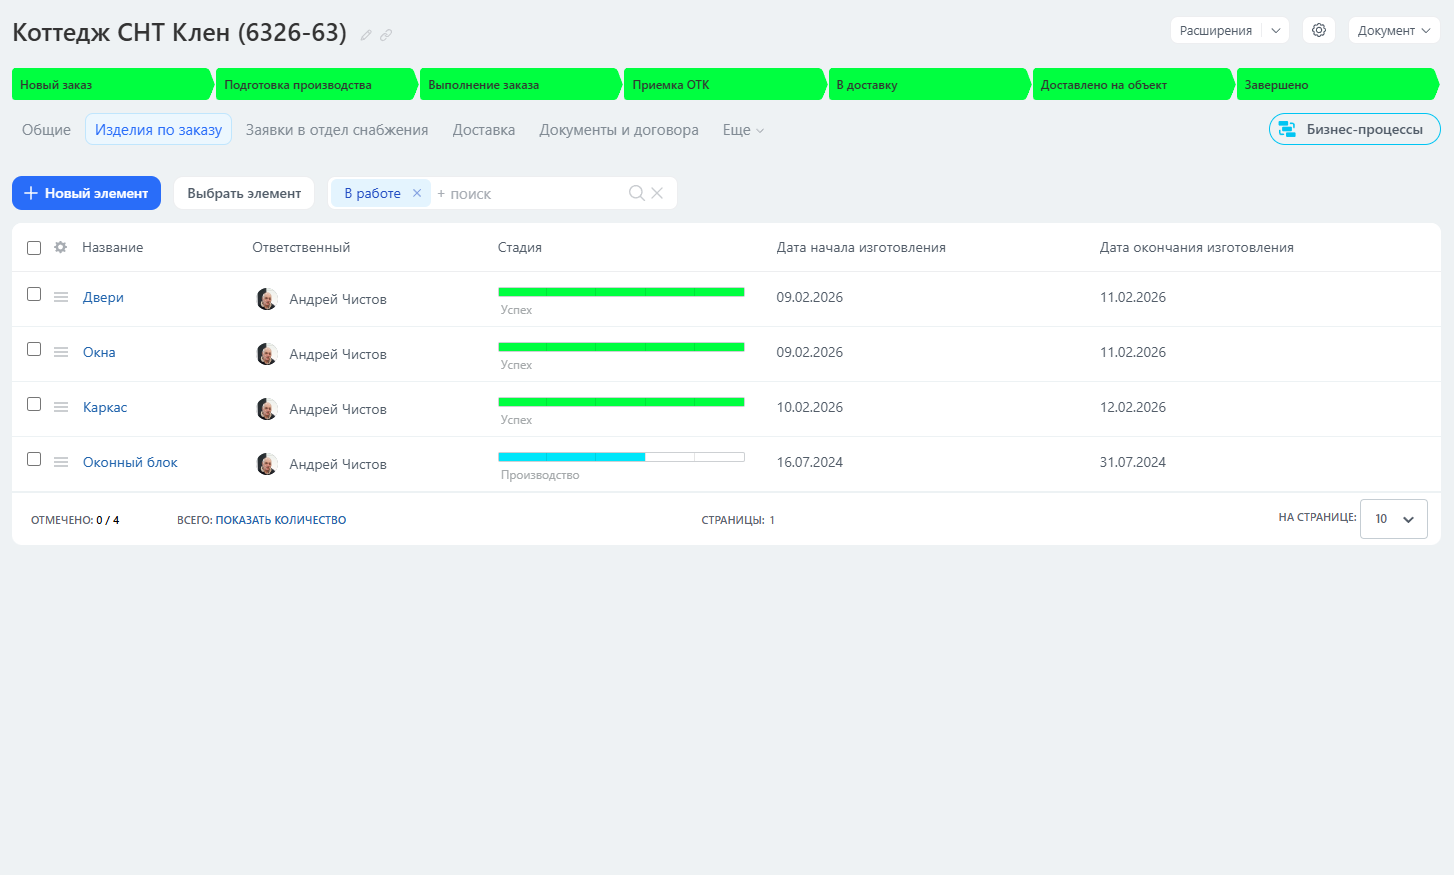Click the Показать количество link
Viewport: 1454px width, 875px height.
tap(281, 520)
